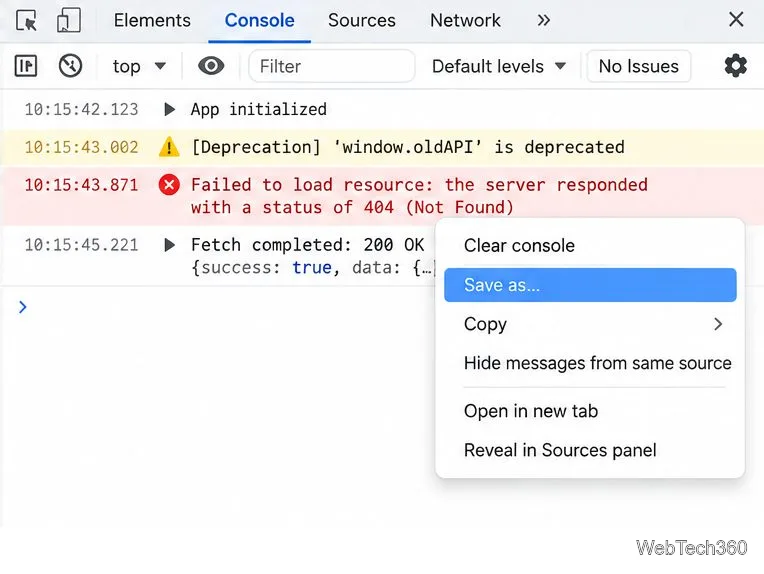Click the Filter input field

pyautogui.click(x=332, y=66)
